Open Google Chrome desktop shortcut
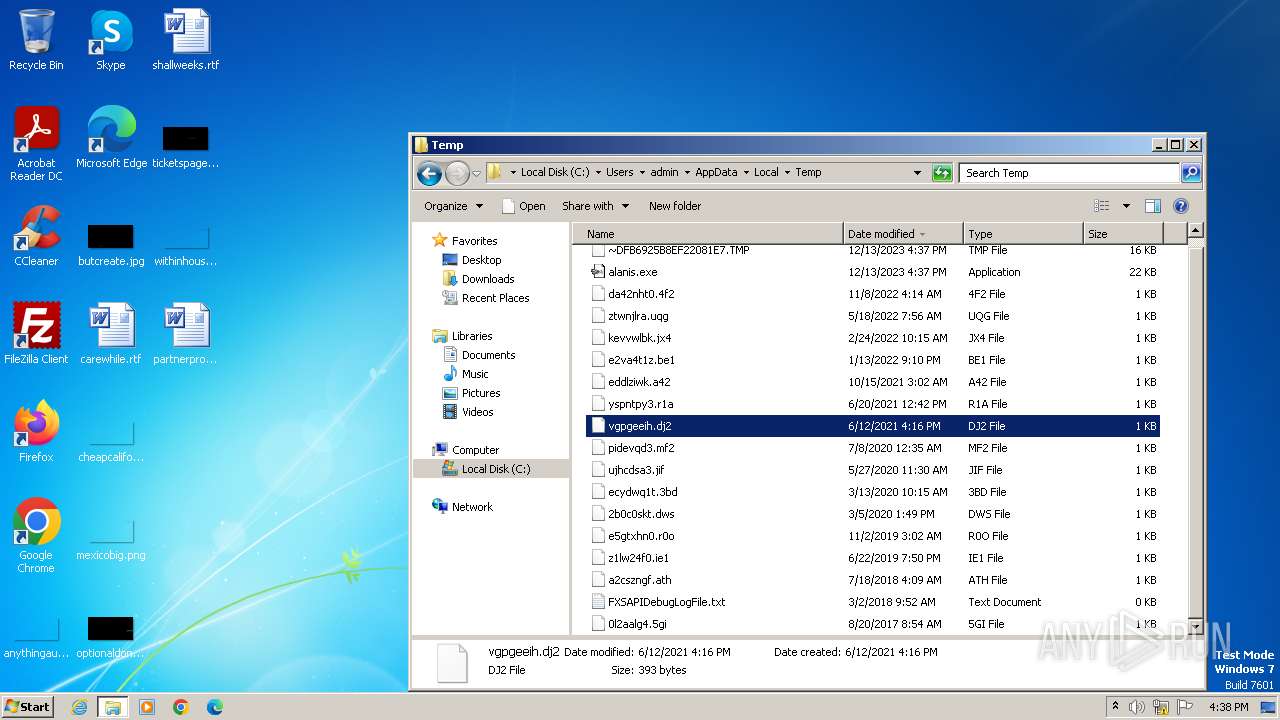This screenshot has width=1280, height=720. pos(36,536)
